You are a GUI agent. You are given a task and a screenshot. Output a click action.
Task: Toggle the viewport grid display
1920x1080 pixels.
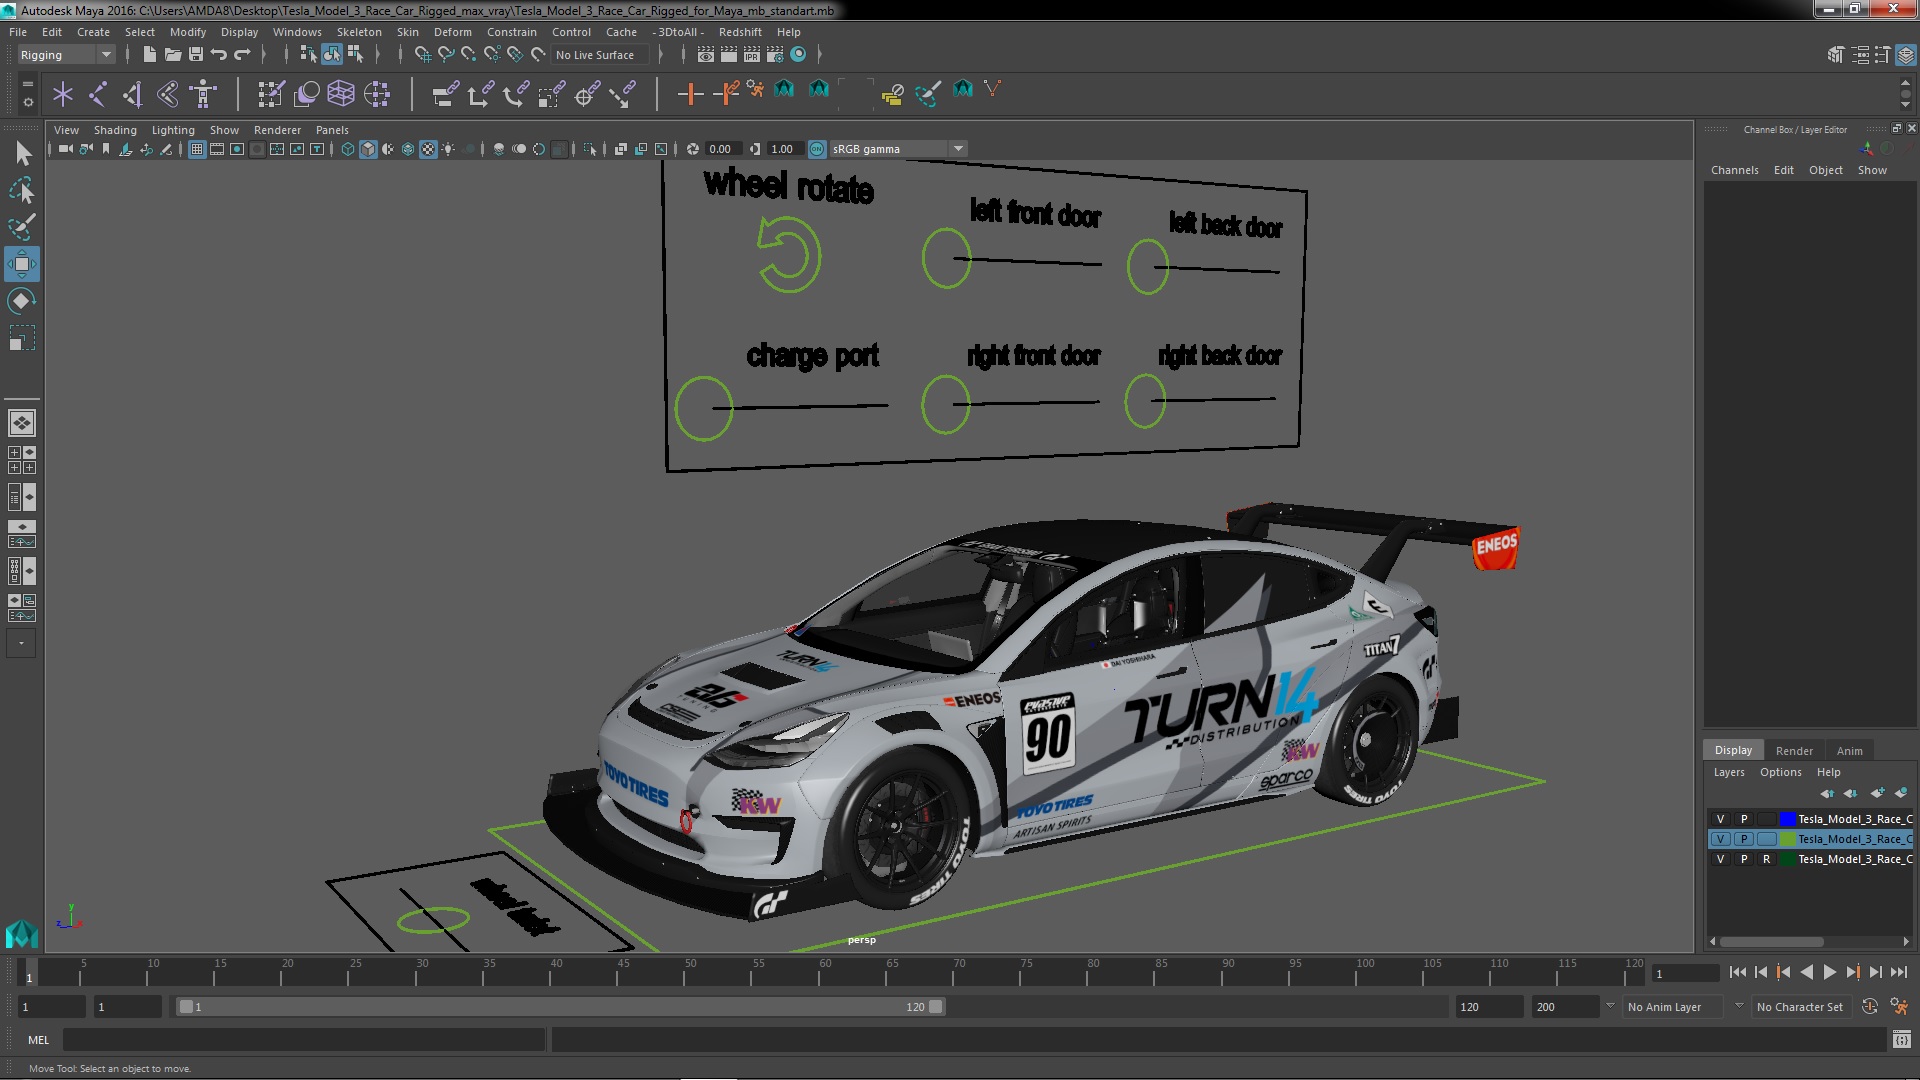pos(197,149)
